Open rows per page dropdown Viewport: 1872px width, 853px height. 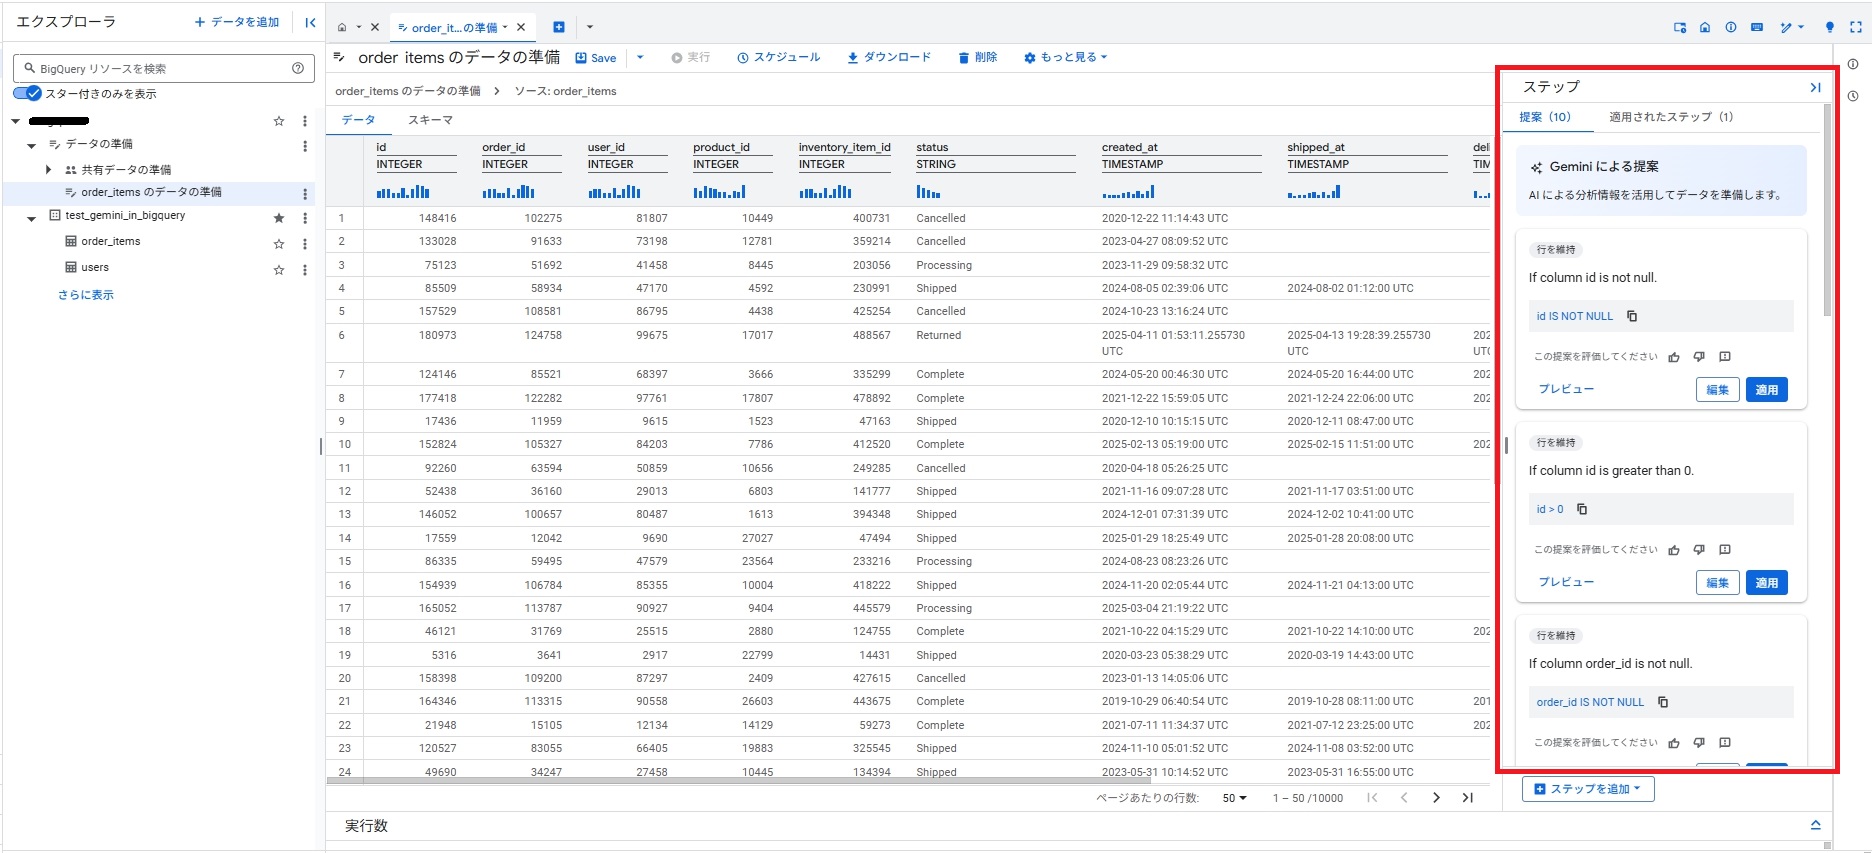[1234, 798]
